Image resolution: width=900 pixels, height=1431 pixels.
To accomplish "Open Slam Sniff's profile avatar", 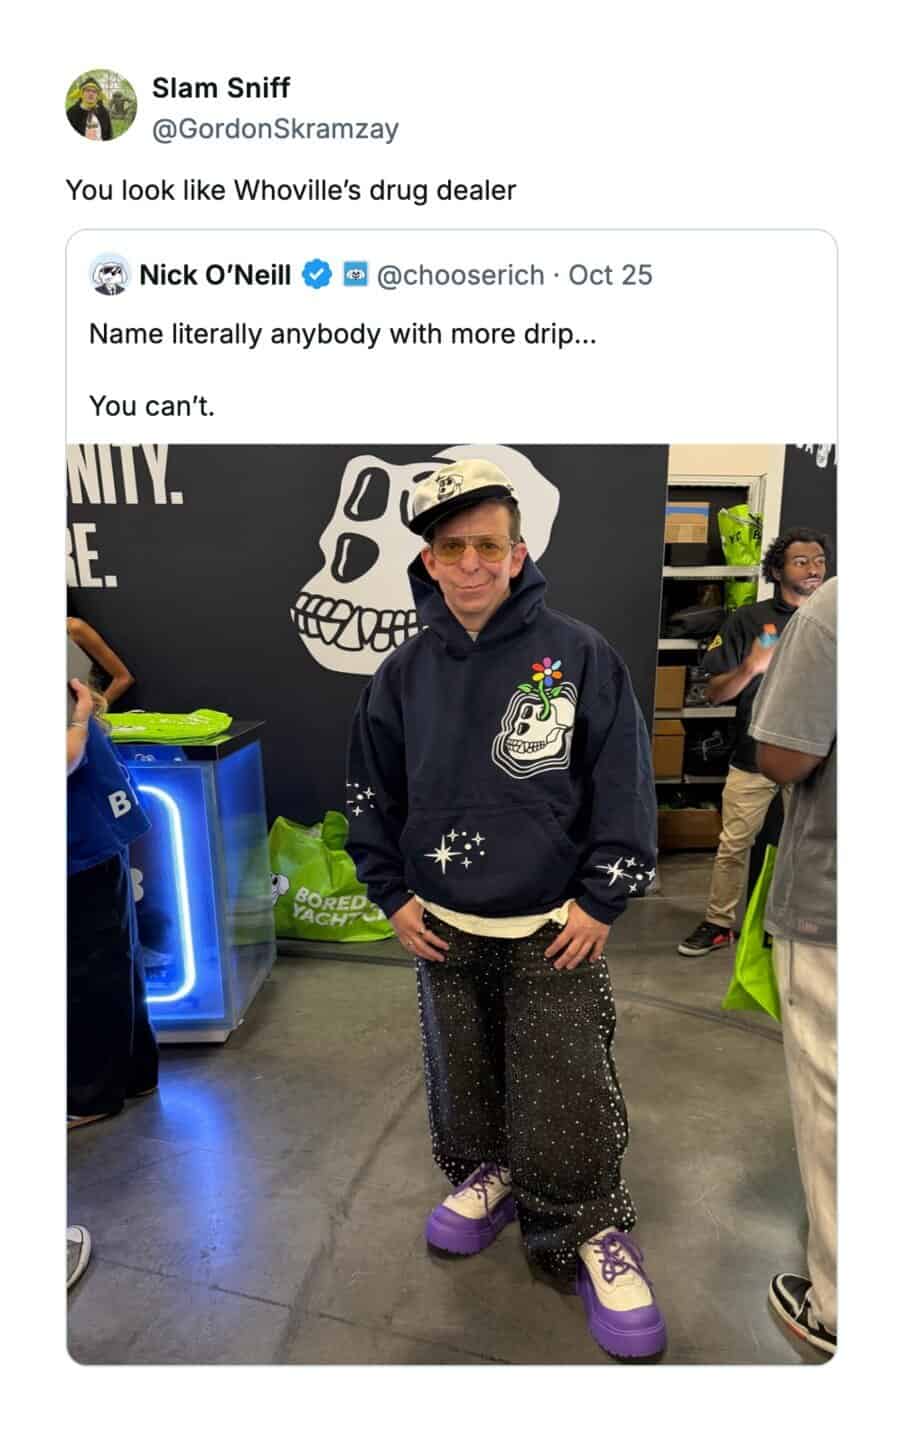I will [101, 105].
